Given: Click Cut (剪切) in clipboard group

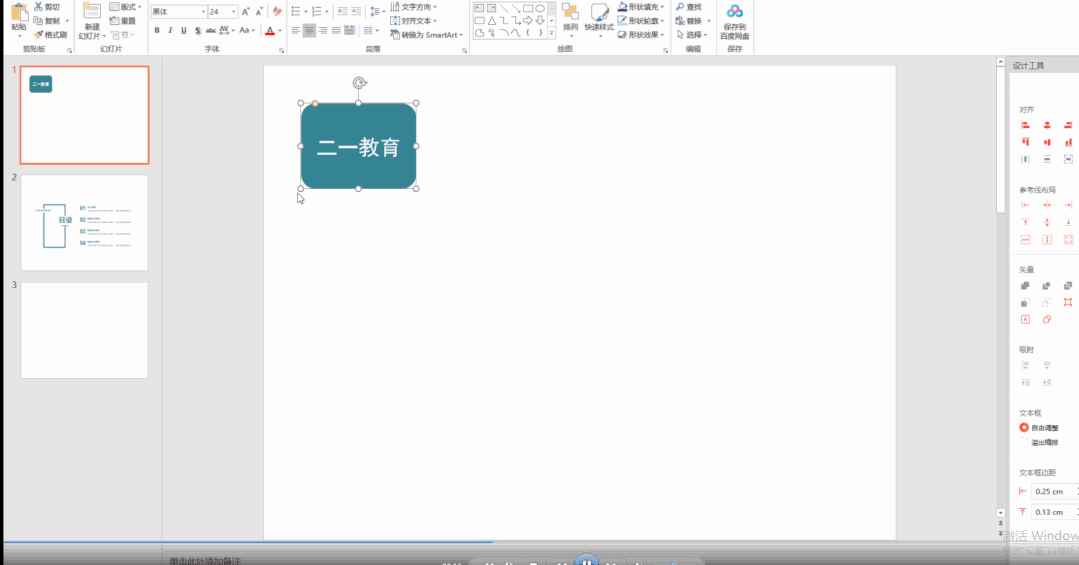Looking at the screenshot, I should pos(46,7).
